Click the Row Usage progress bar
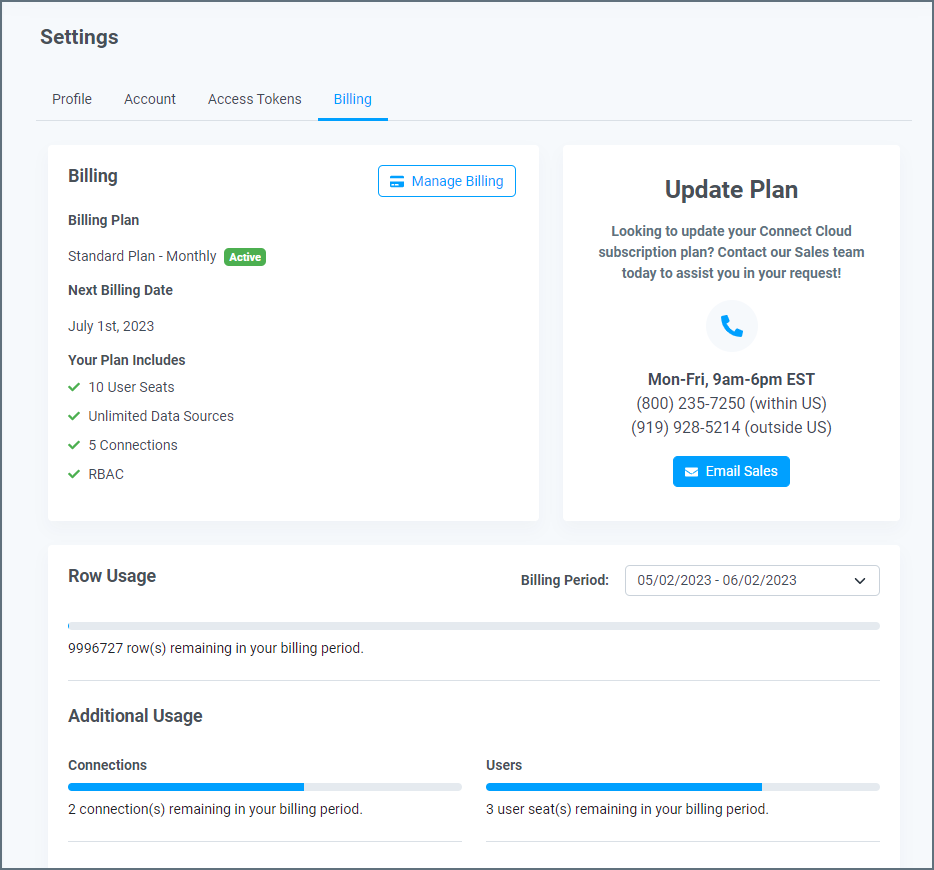 click(x=474, y=626)
